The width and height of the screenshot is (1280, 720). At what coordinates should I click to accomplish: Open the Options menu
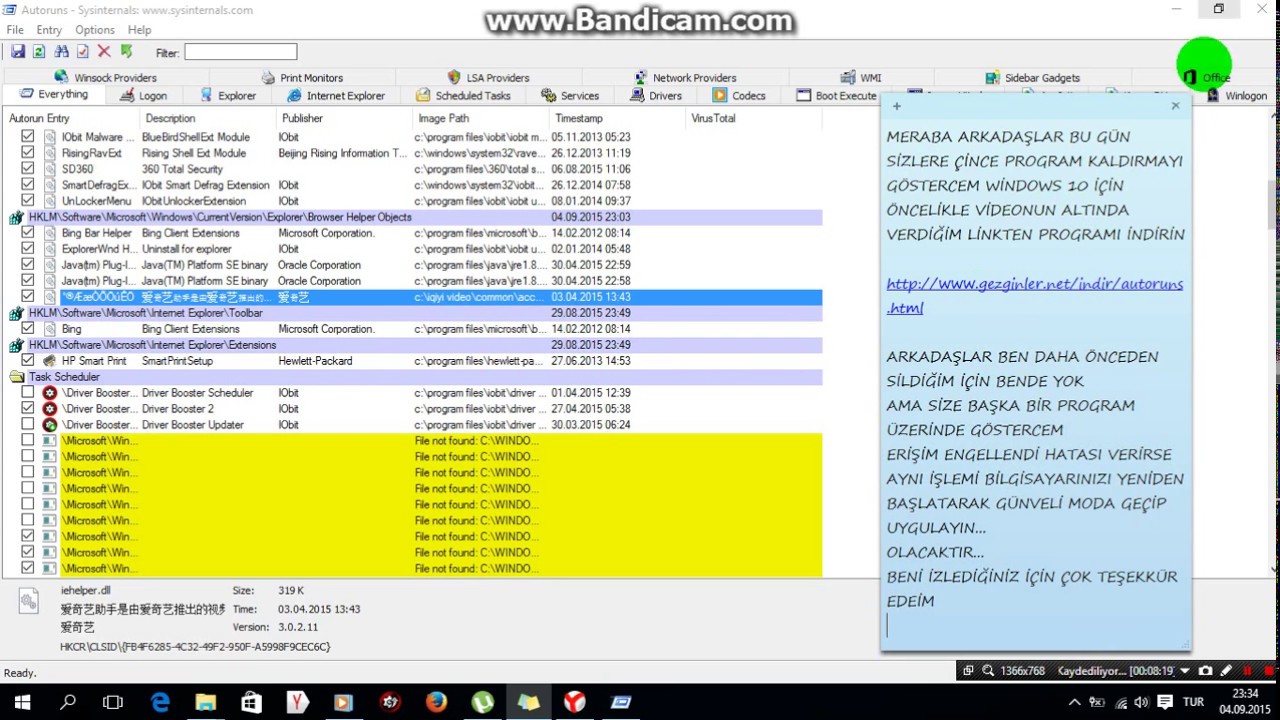[x=95, y=30]
